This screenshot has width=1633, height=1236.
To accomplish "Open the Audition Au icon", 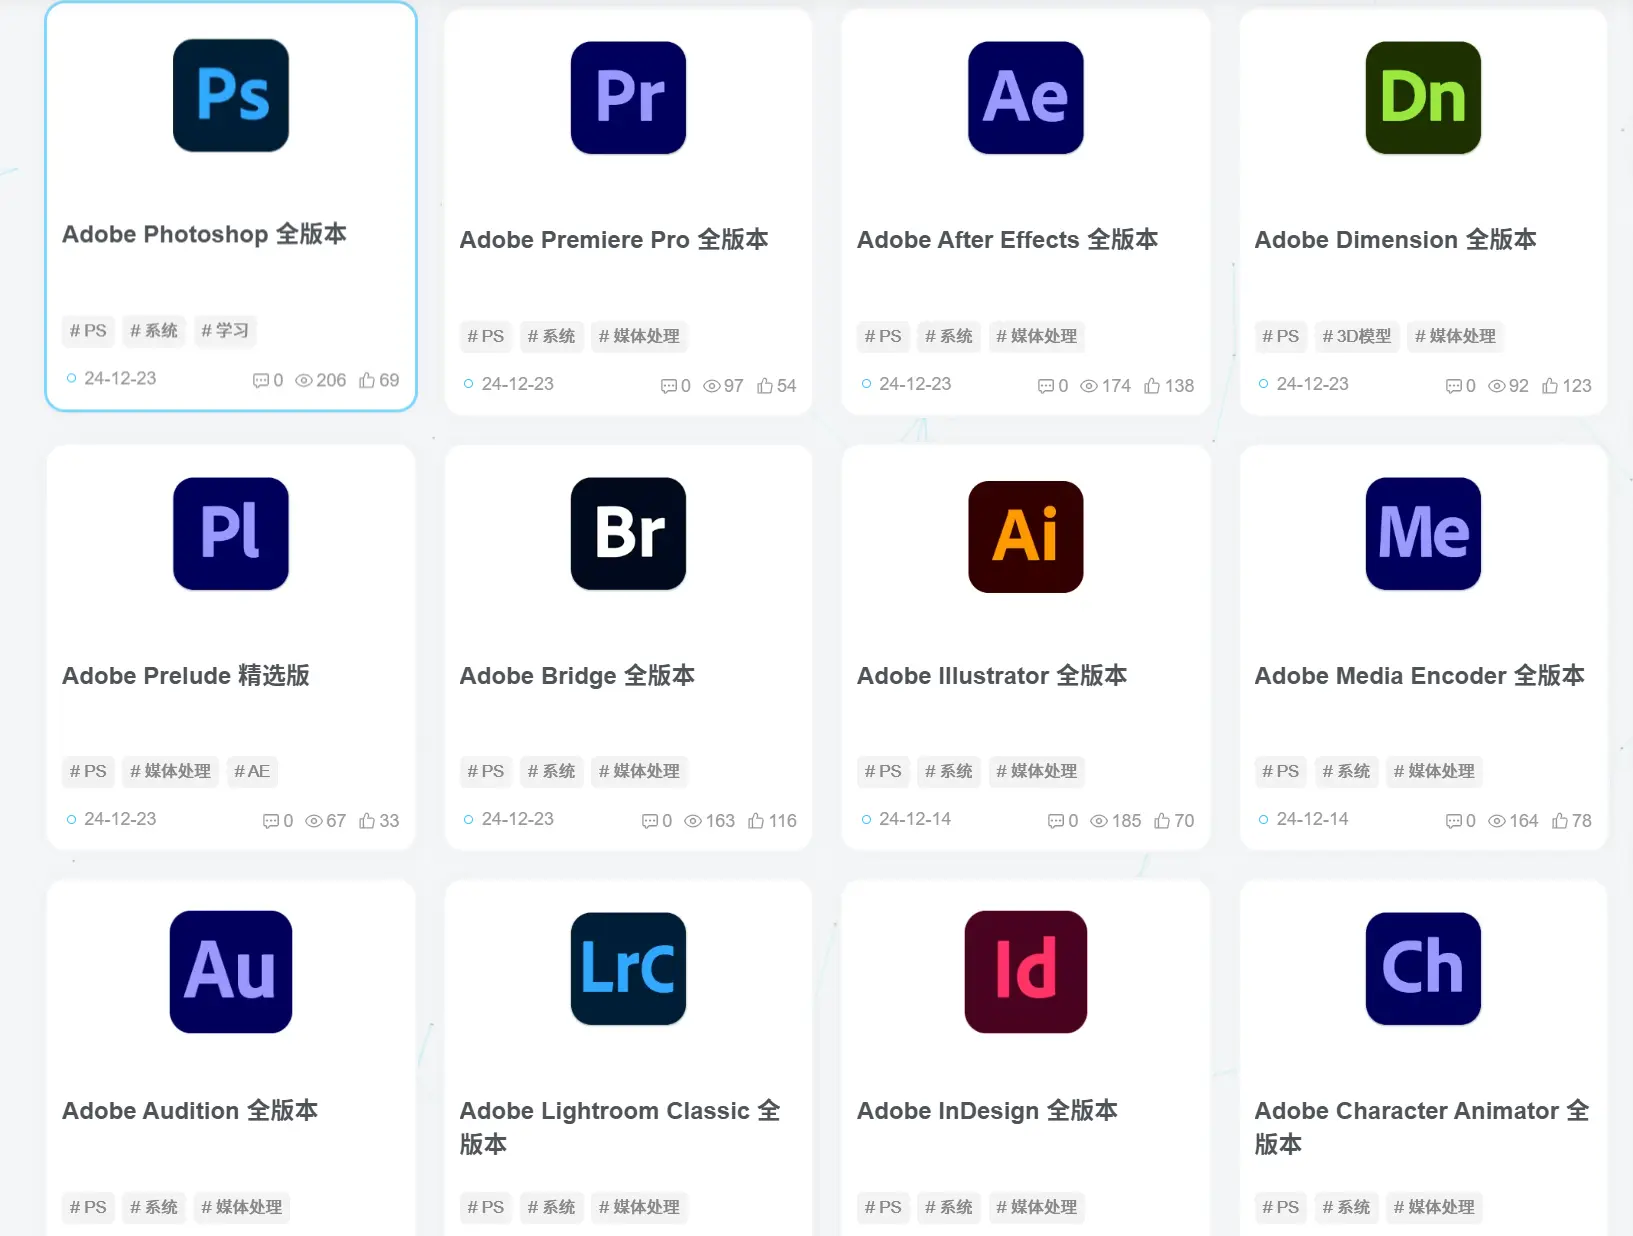I will [231, 971].
